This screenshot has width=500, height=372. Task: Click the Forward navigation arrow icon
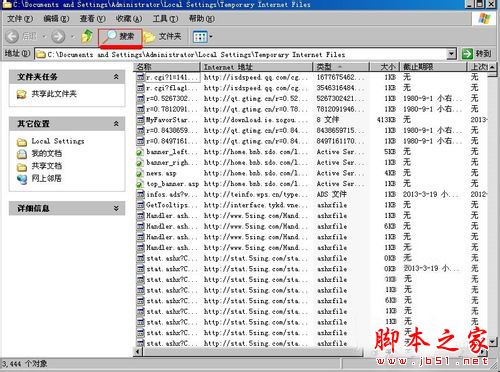(58, 36)
